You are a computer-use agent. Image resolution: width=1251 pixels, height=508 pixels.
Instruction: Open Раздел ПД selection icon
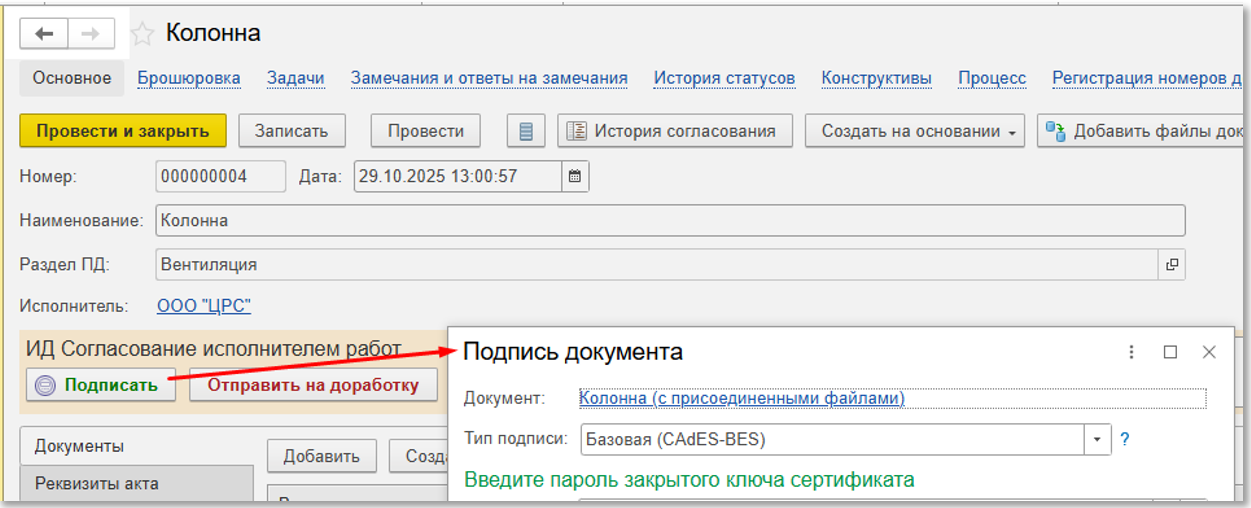point(1171,265)
